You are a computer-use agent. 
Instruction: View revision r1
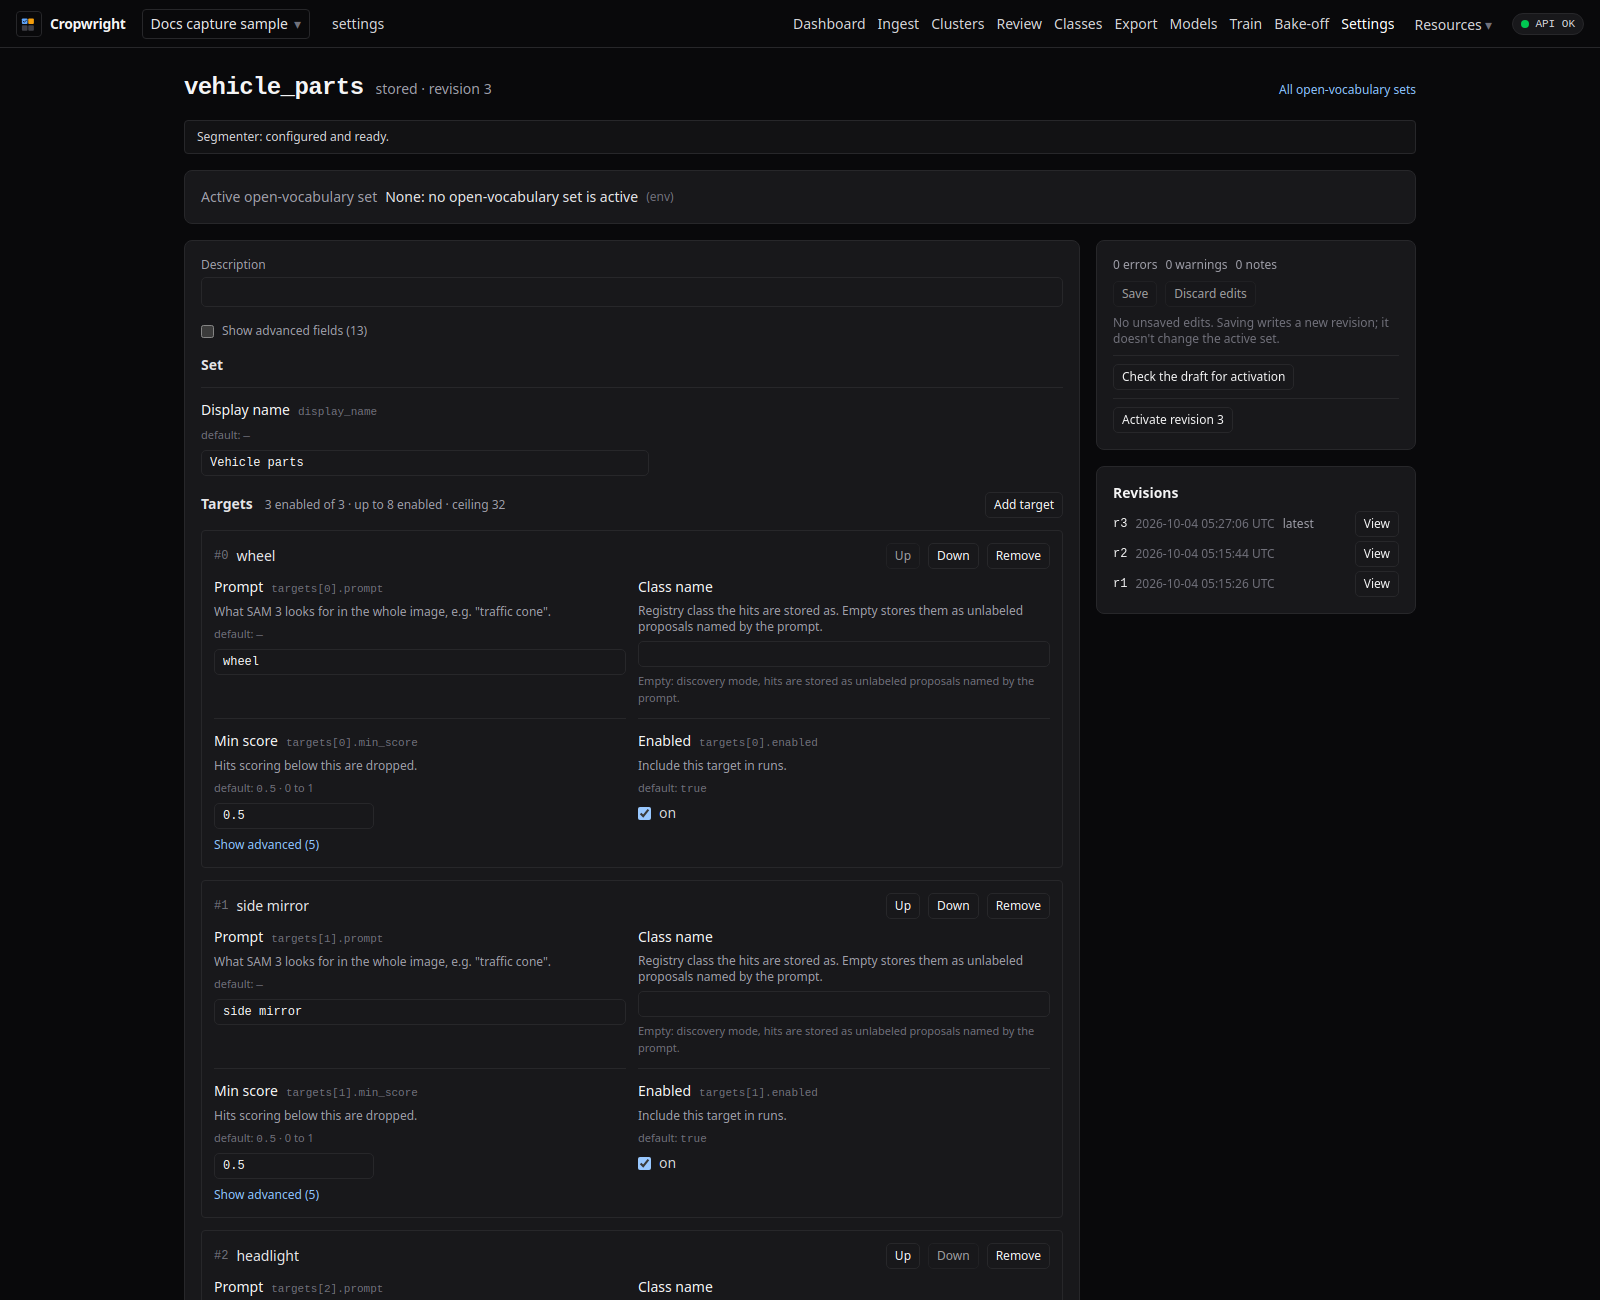pyautogui.click(x=1376, y=584)
